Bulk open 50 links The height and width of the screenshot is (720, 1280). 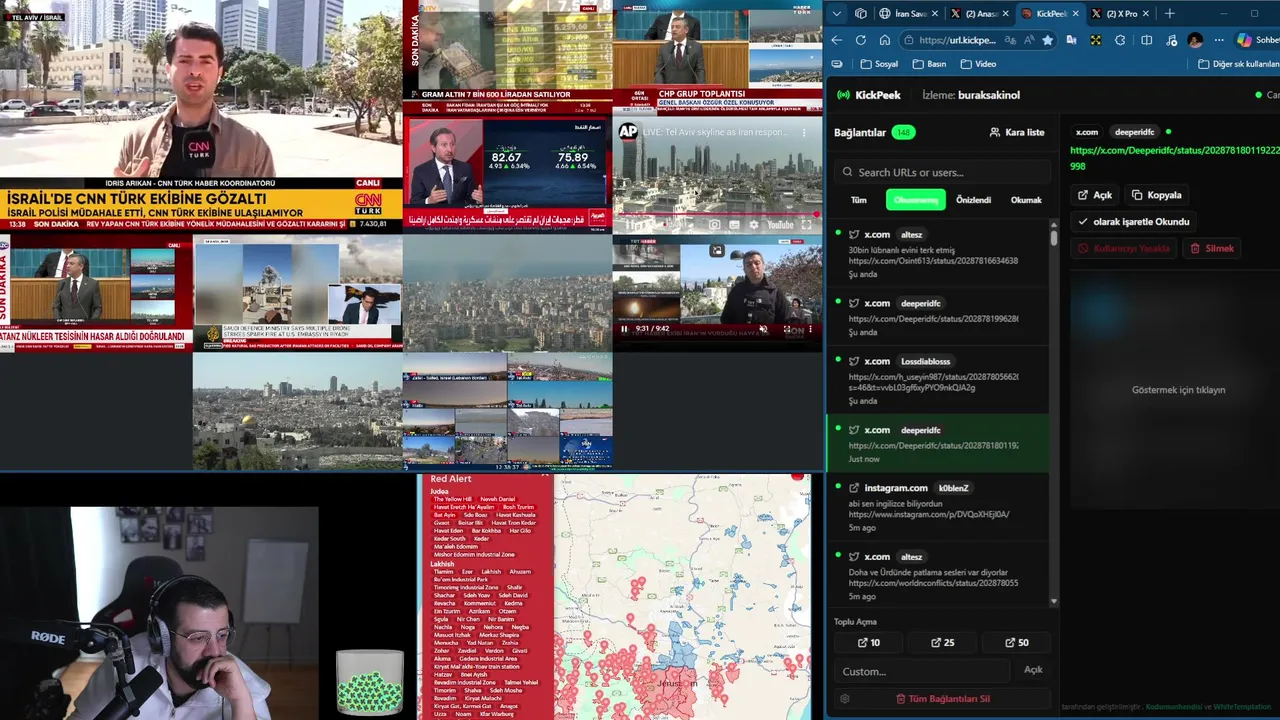(1015, 643)
